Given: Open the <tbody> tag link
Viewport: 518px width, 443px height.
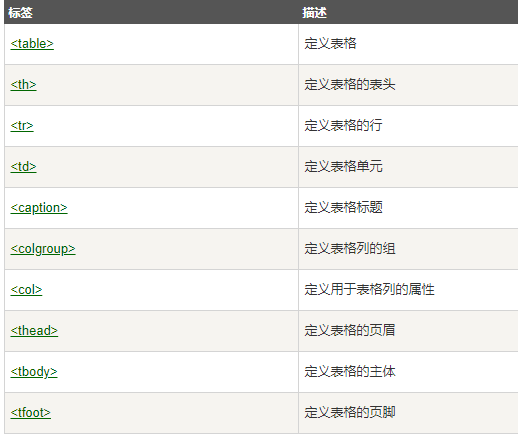Looking at the screenshot, I should pos(34,372).
